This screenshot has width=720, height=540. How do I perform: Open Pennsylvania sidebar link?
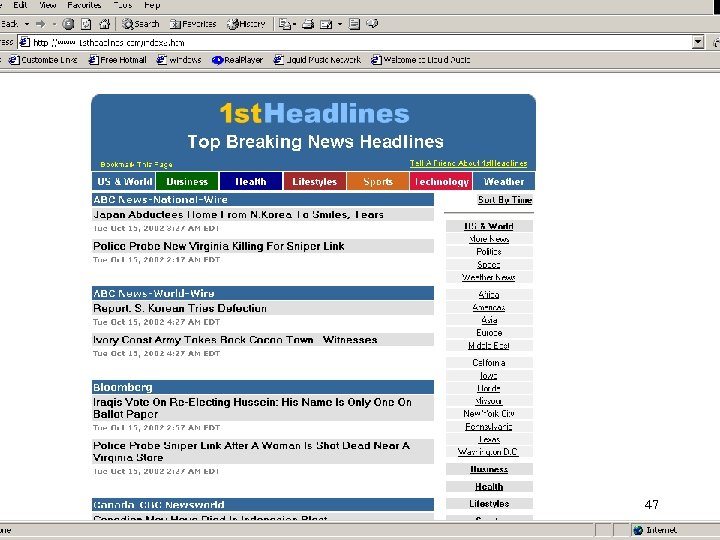489,427
